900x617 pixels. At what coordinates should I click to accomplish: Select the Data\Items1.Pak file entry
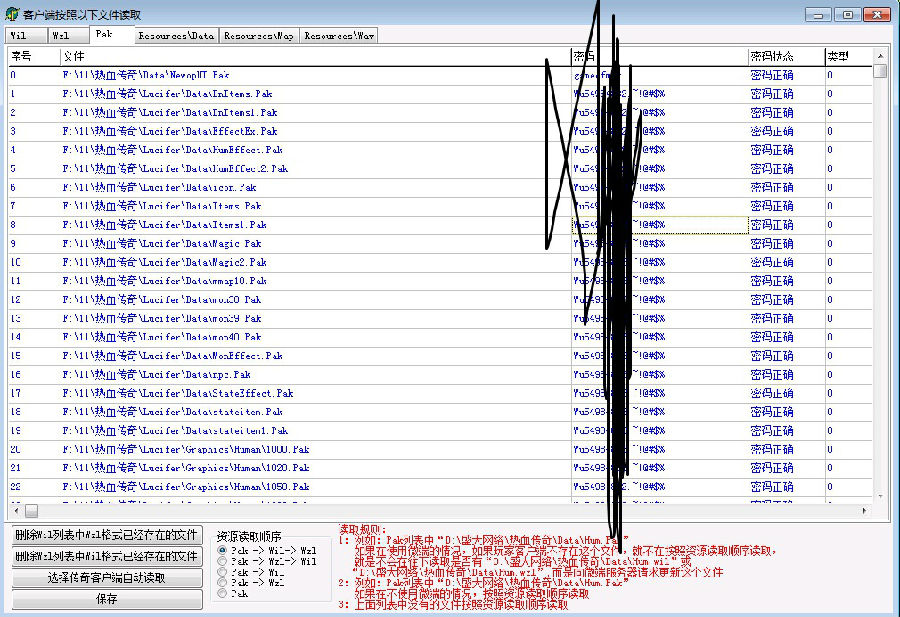[x=164, y=224]
